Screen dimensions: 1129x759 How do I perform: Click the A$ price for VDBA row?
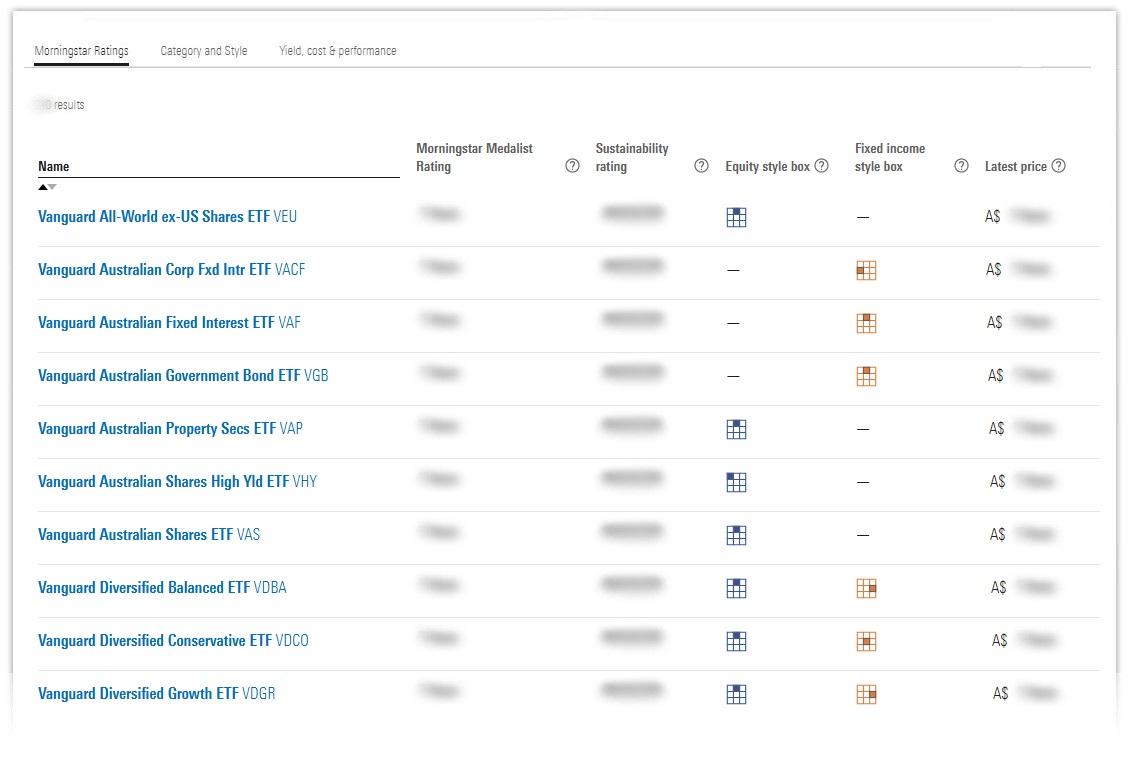tap(1023, 588)
